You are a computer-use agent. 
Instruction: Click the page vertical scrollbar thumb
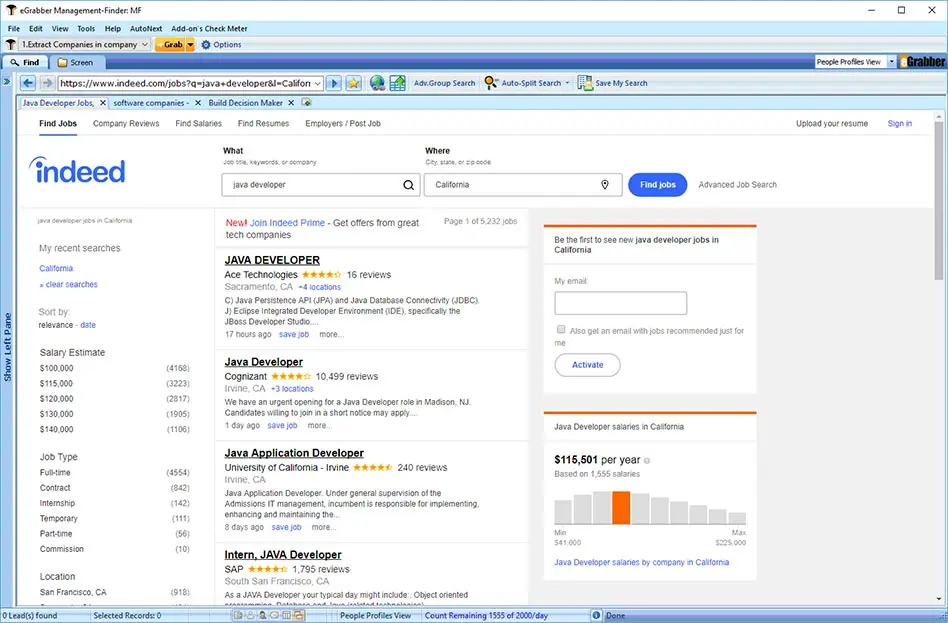coord(938,201)
